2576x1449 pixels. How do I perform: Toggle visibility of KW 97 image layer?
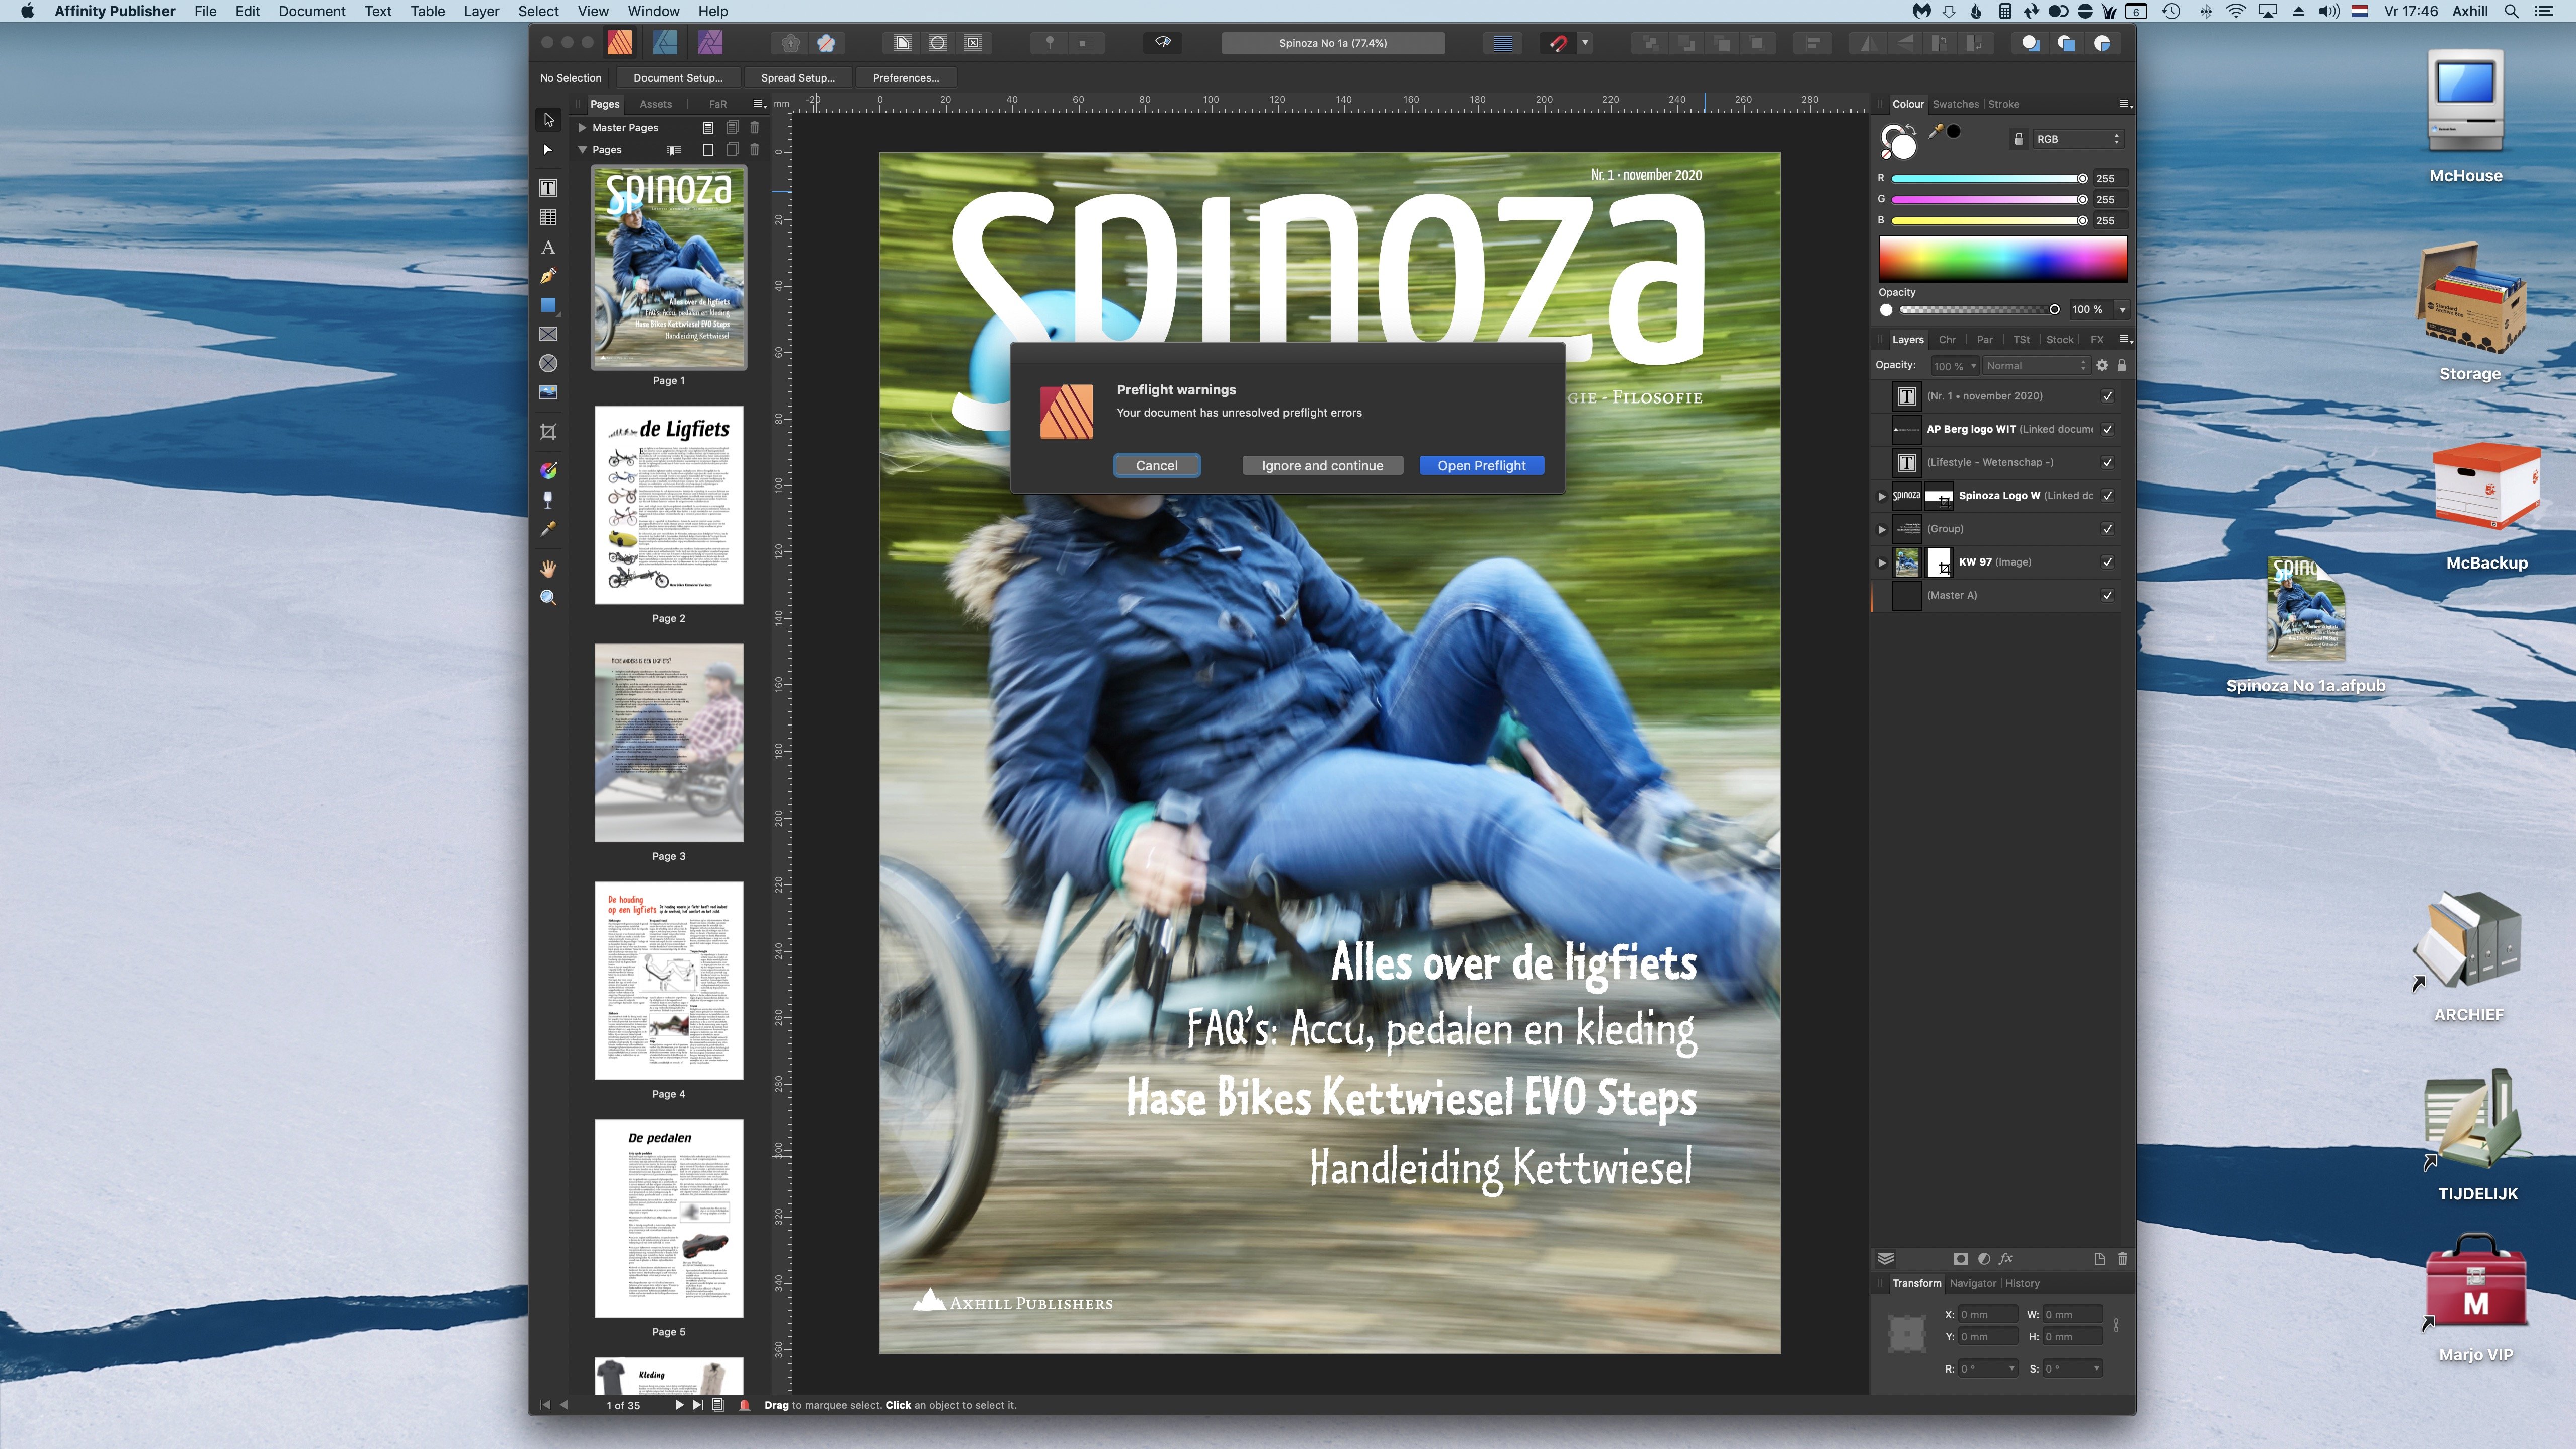click(x=2107, y=562)
